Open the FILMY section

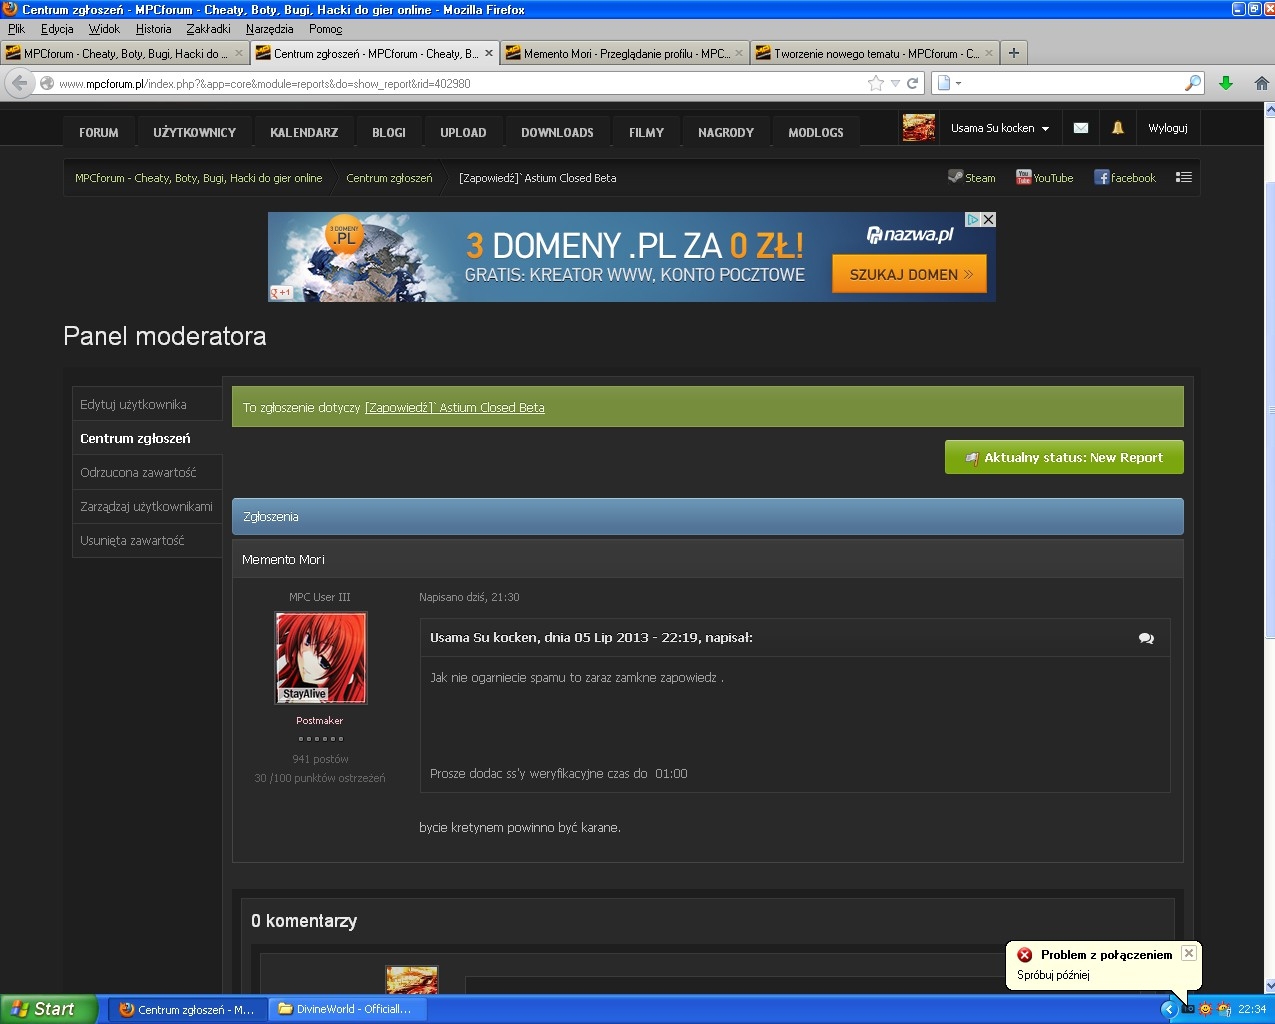point(646,132)
